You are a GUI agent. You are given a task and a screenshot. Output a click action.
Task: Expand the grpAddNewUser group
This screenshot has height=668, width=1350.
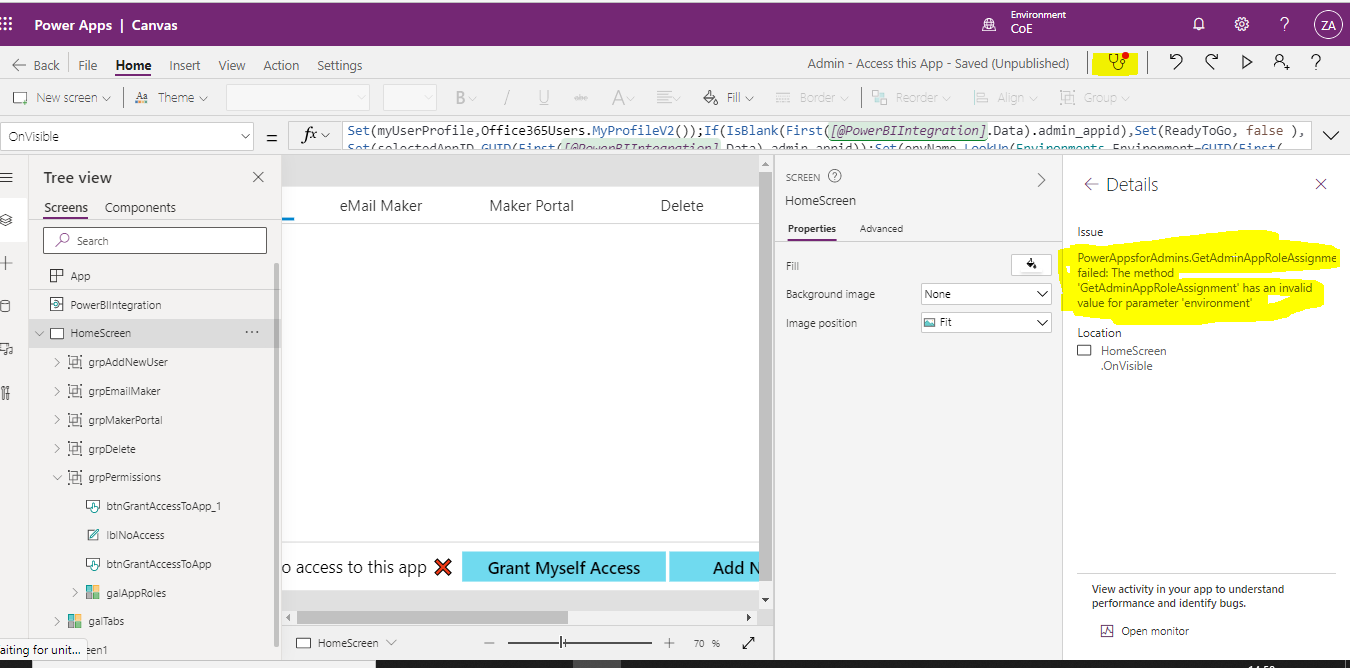pos(57,361)
